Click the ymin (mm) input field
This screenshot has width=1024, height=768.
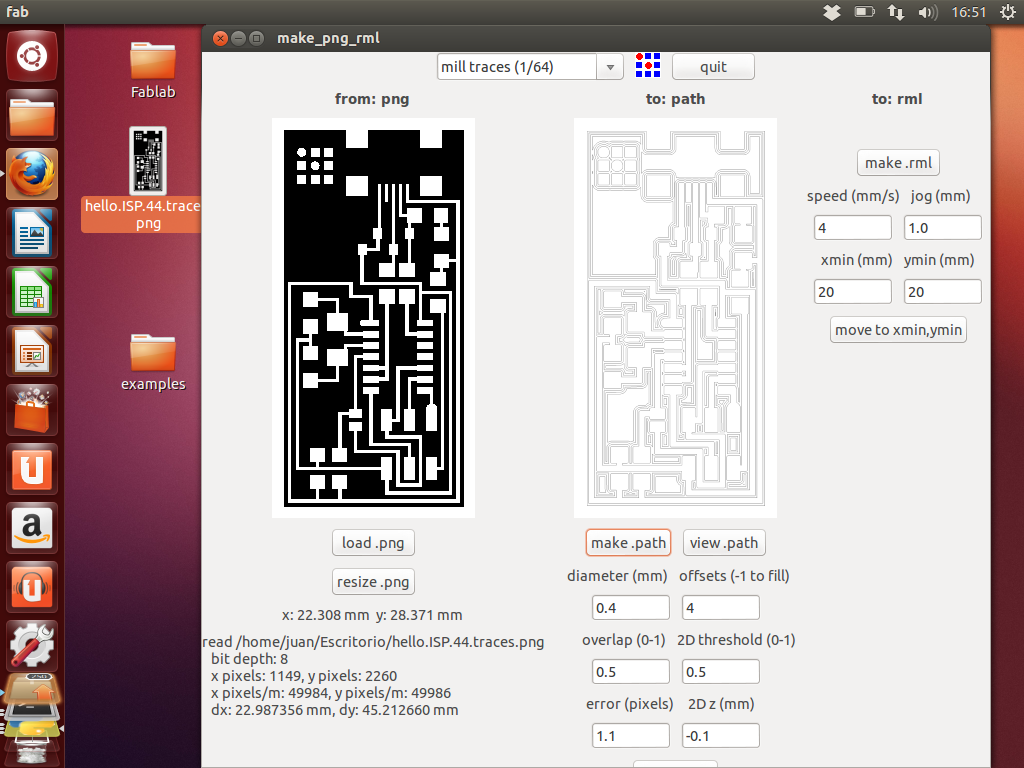[x=942, y=292]
